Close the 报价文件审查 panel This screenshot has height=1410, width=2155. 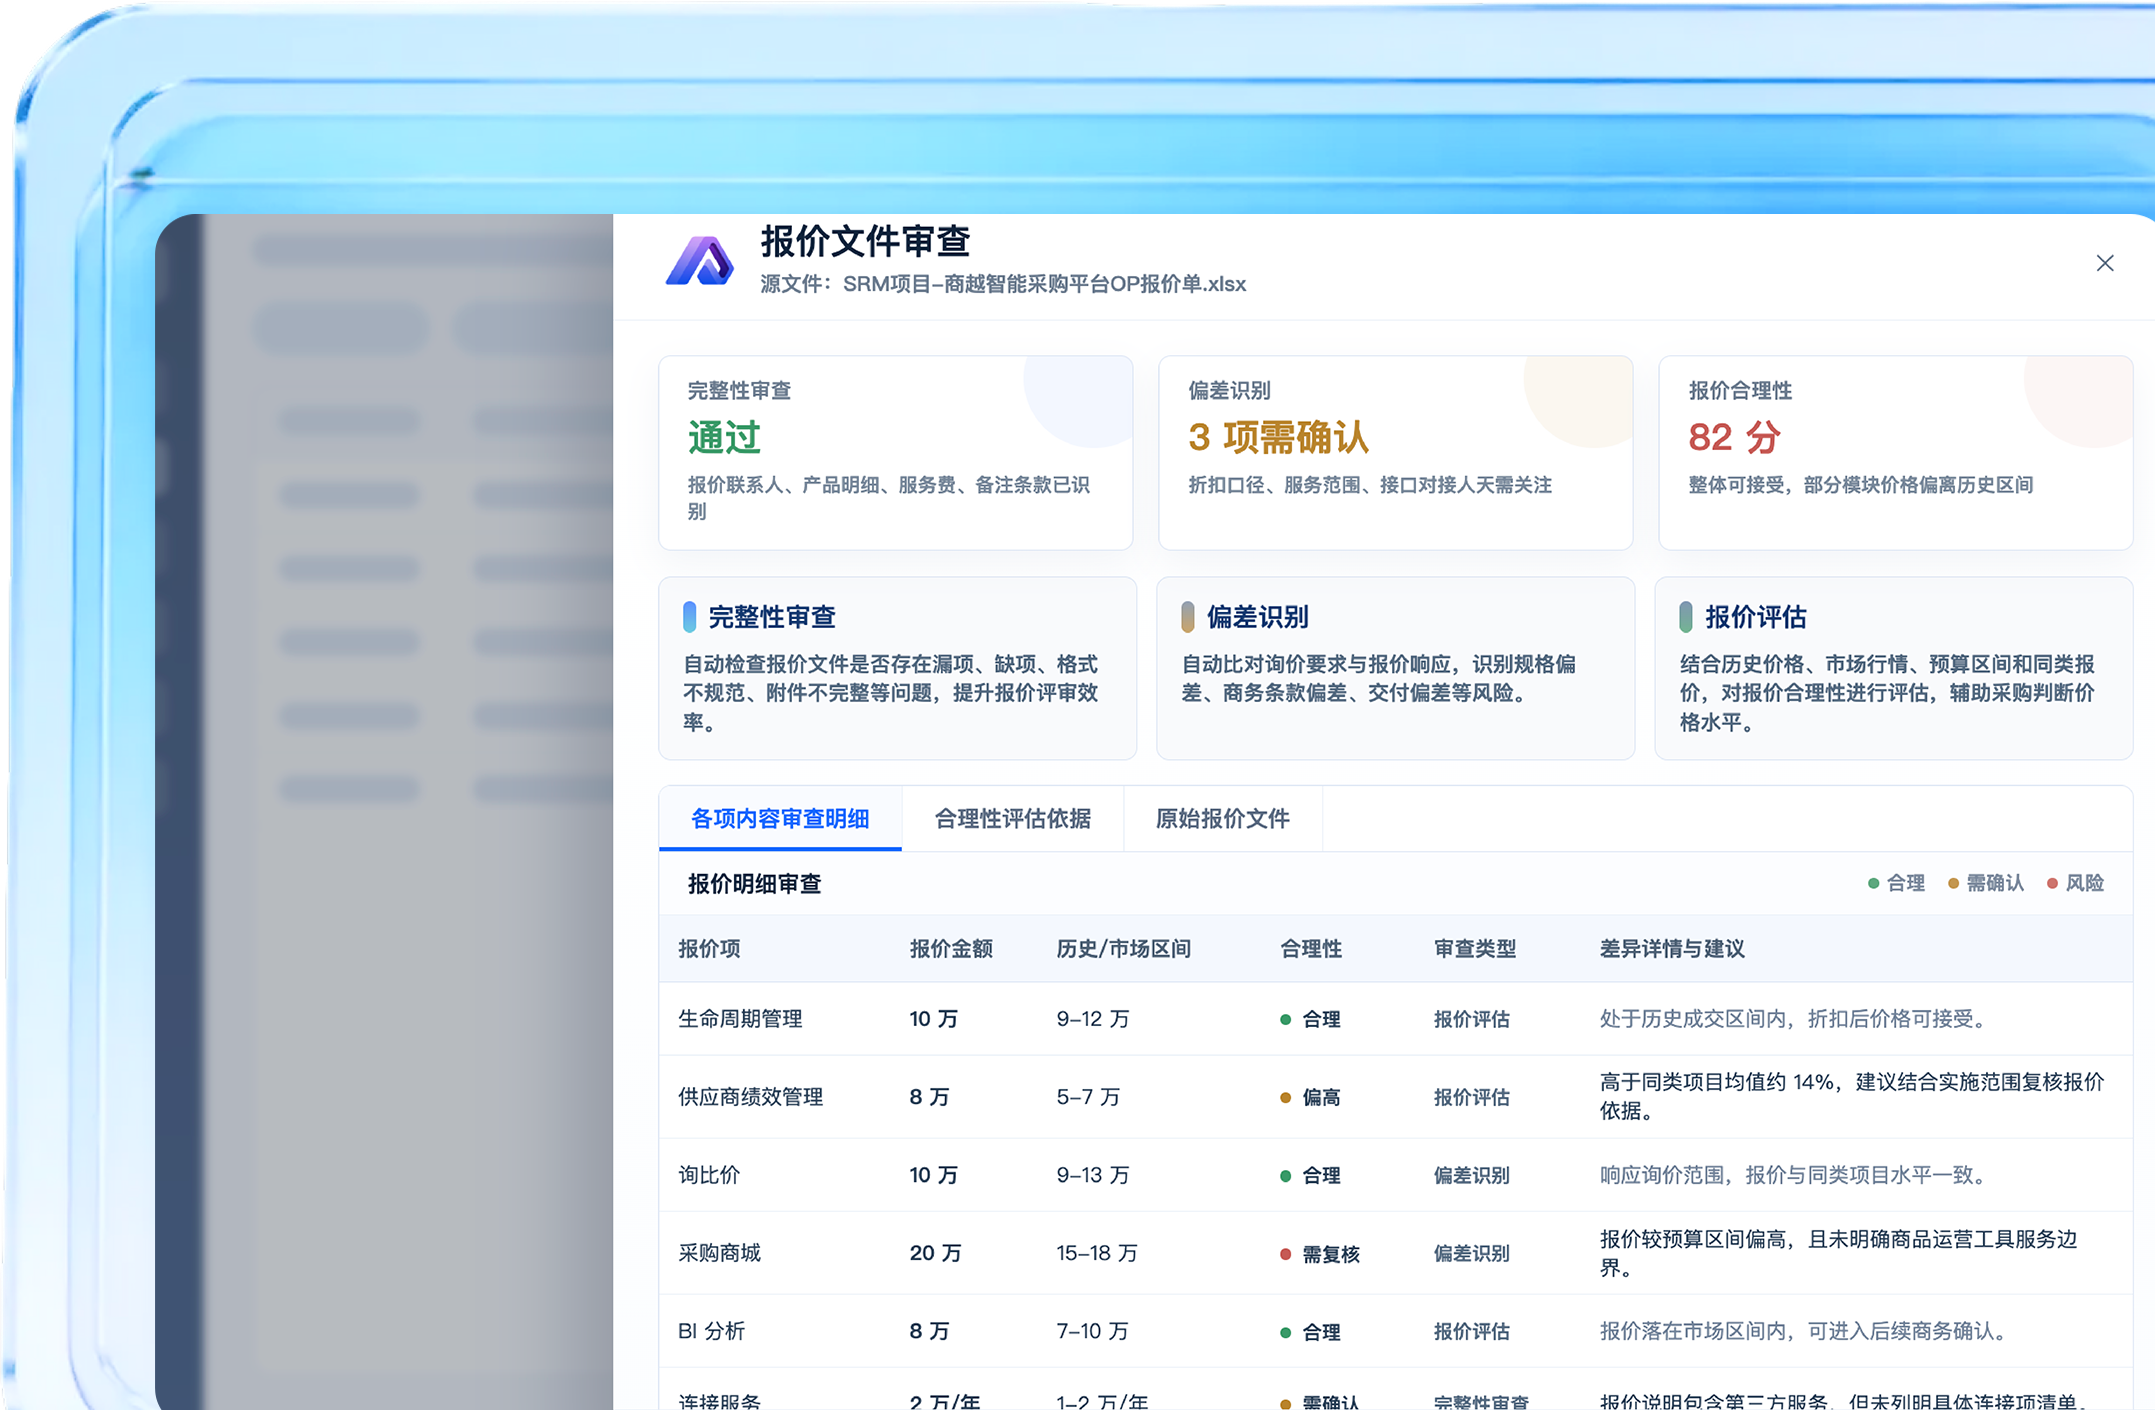(x=2104, y=263)
